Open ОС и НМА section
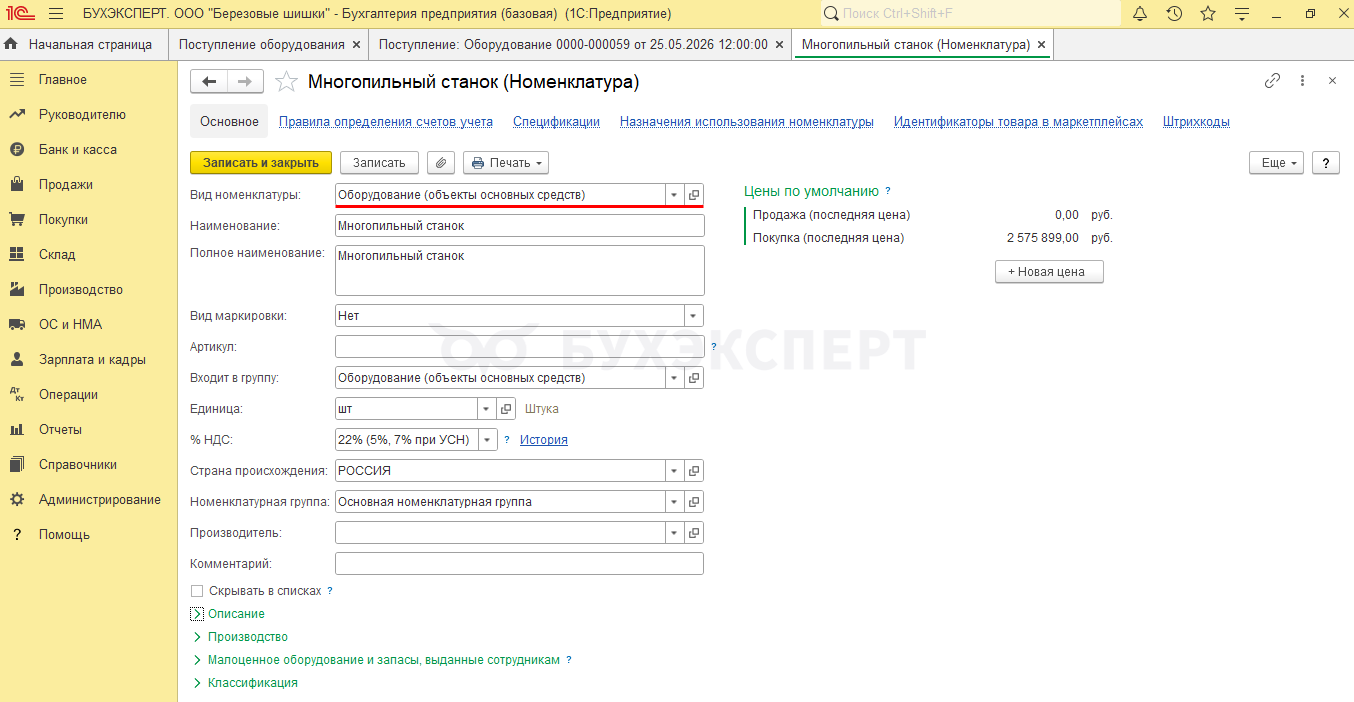Viewport: 1354px width, 702px height. tap(70, 325)
